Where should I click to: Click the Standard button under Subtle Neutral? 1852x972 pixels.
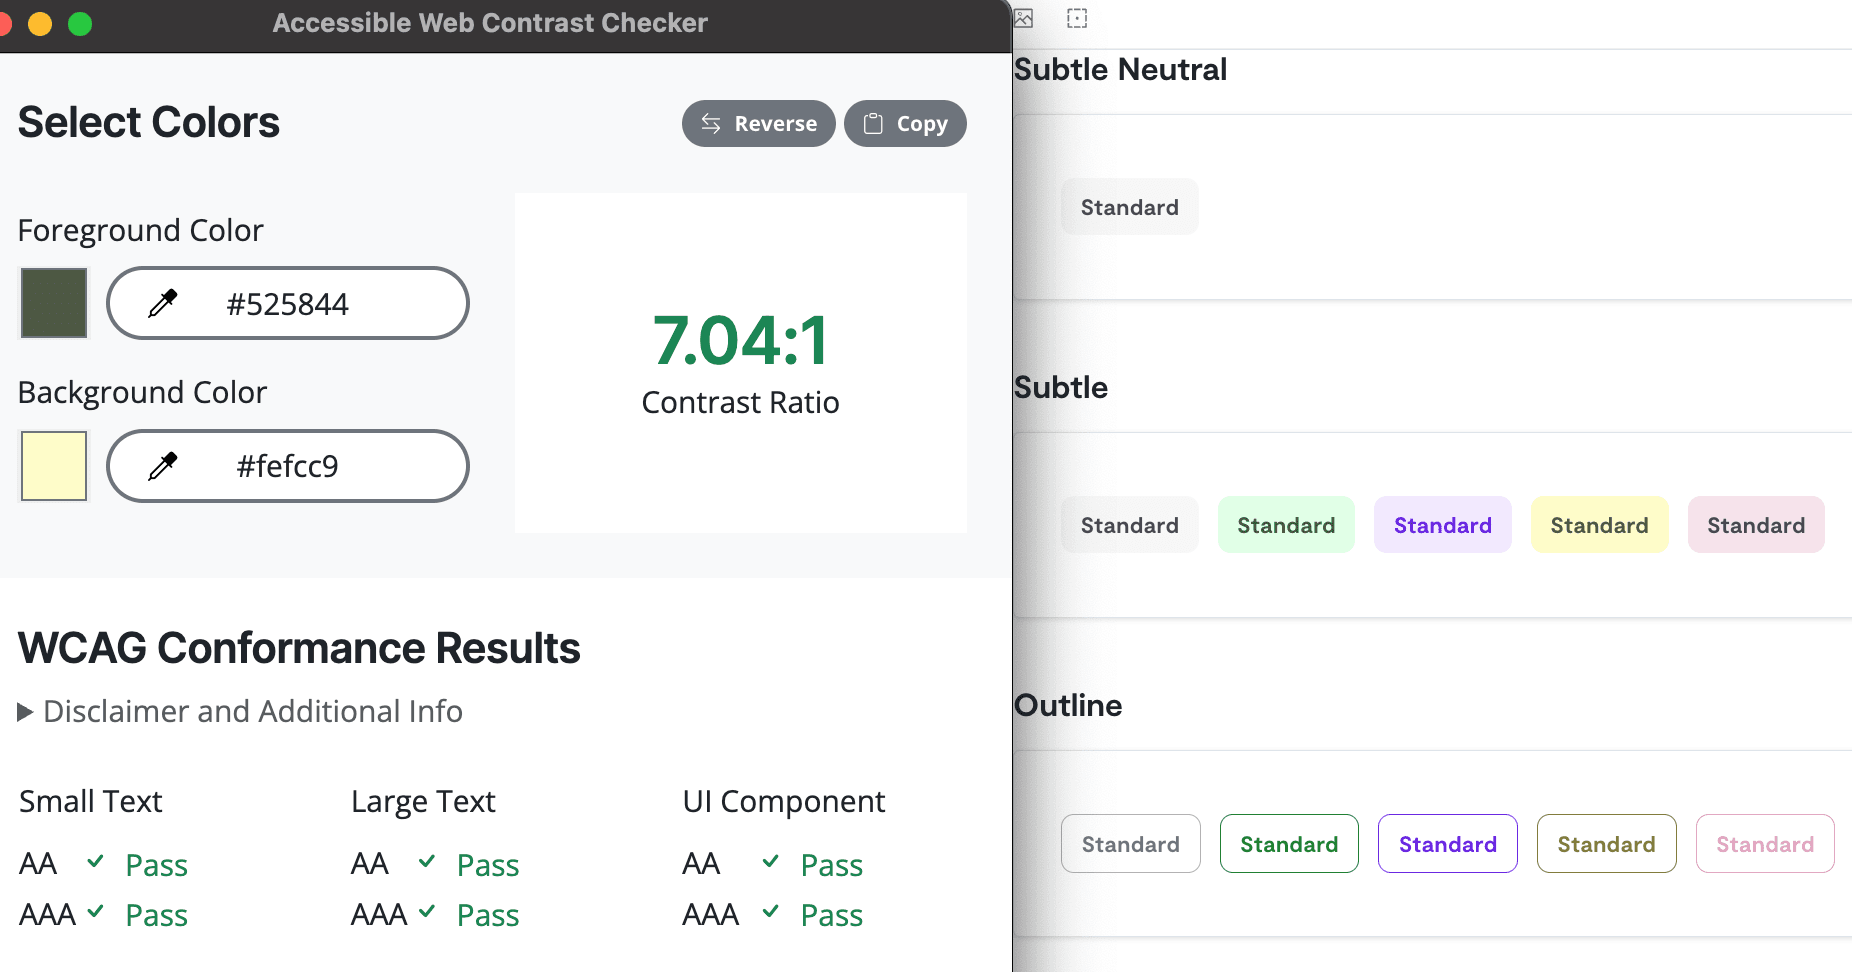tap(1129, 207)
